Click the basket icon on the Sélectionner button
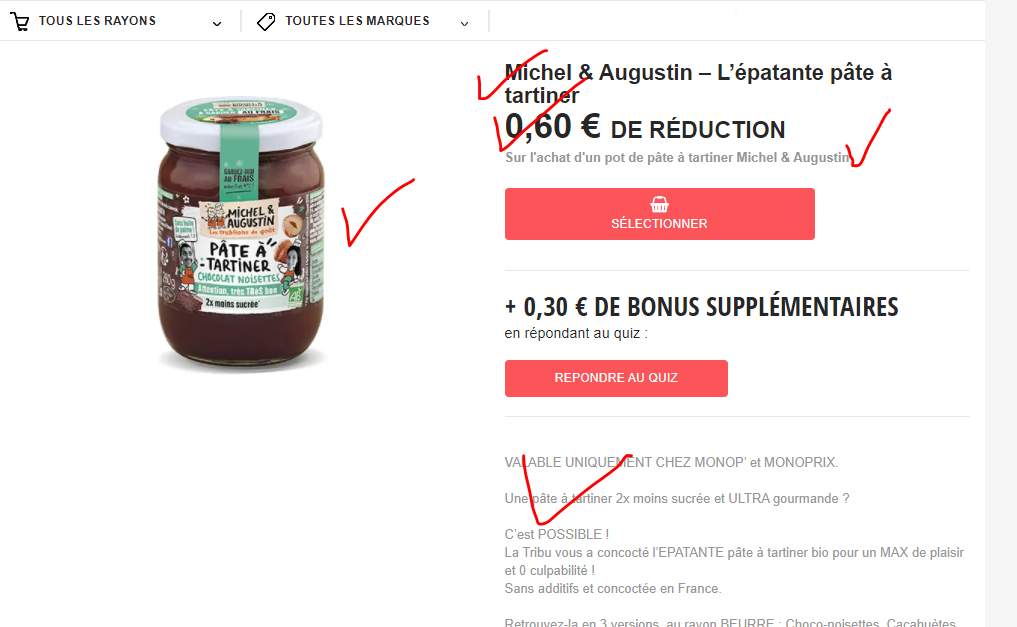Image resolution: width=1017 pixels, height=627 pixels. pos(659,204)
